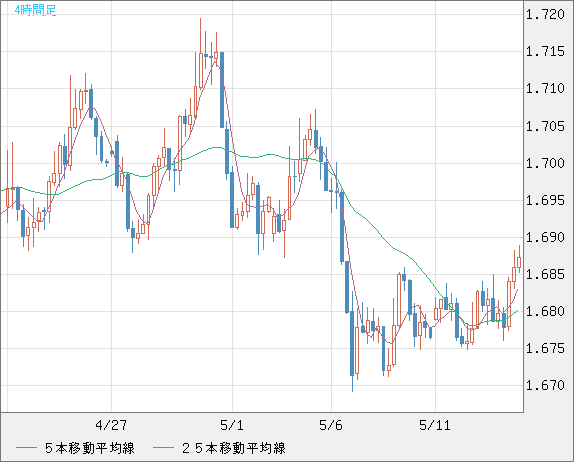Click the purple 5-period MA legend line
The height and width of the screenshot is (462, 574).
click(x=26, y=448)
